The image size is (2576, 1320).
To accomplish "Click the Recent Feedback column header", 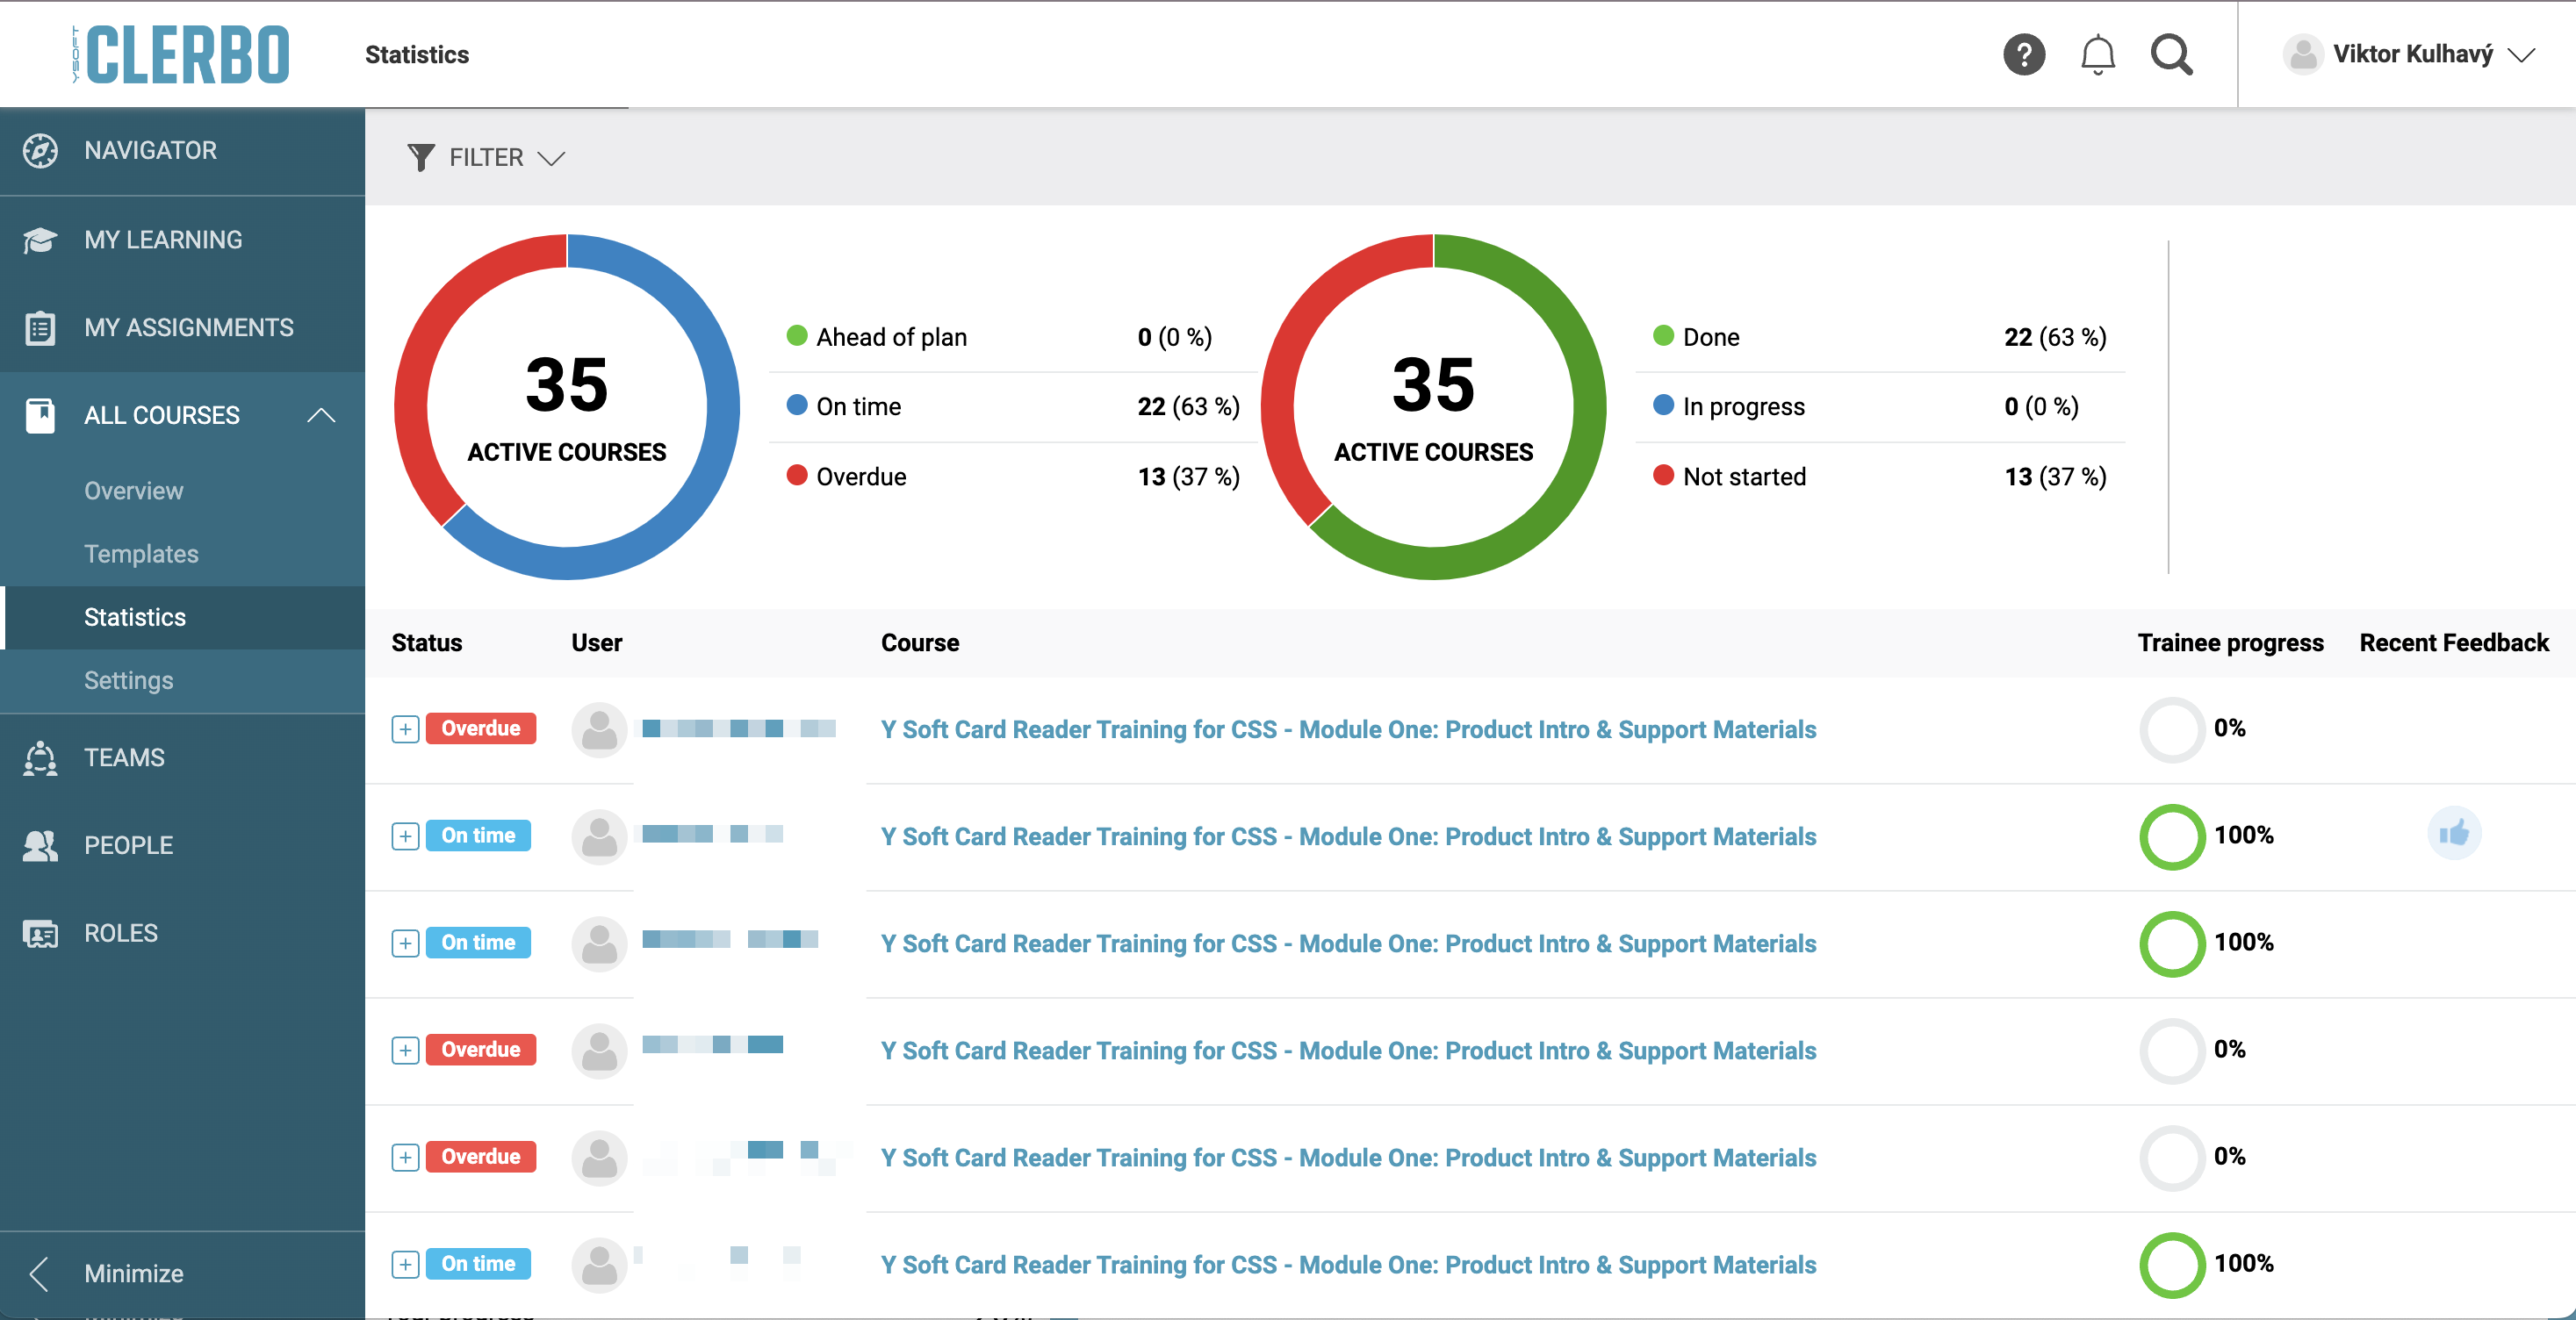I will click(x=2454, y=643).
